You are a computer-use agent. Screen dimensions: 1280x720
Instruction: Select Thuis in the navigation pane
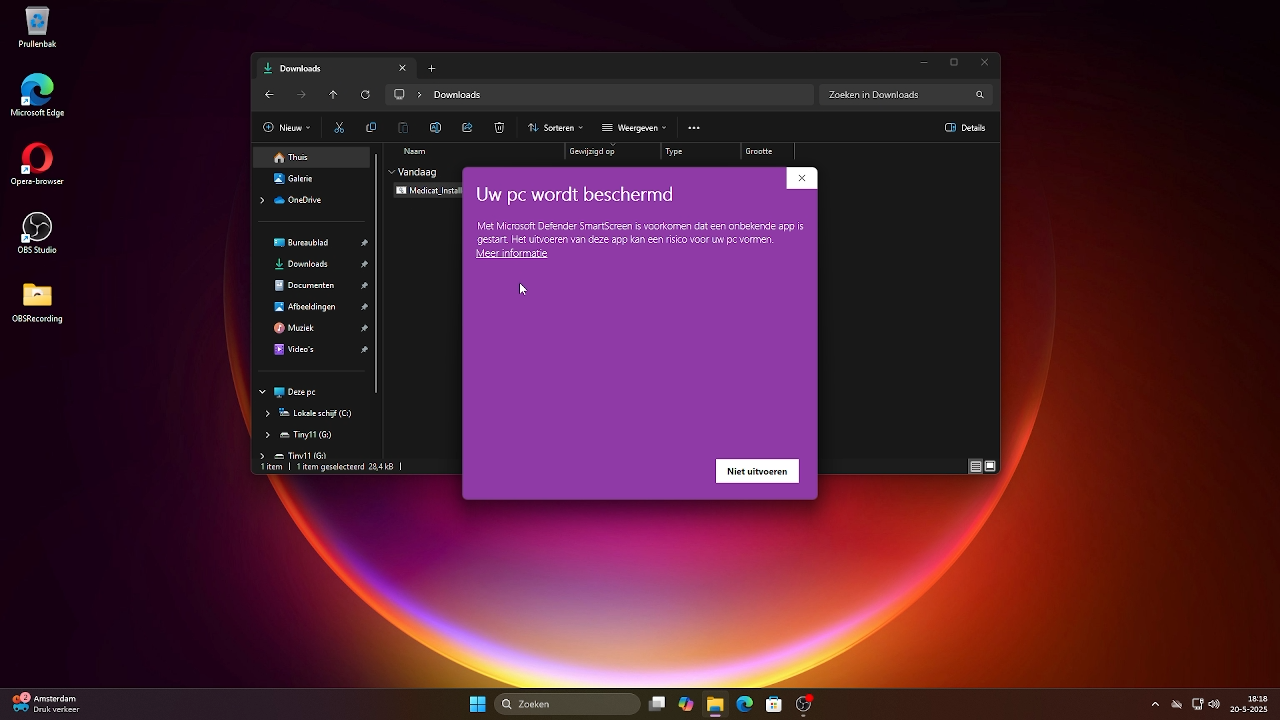coord(311,157)
